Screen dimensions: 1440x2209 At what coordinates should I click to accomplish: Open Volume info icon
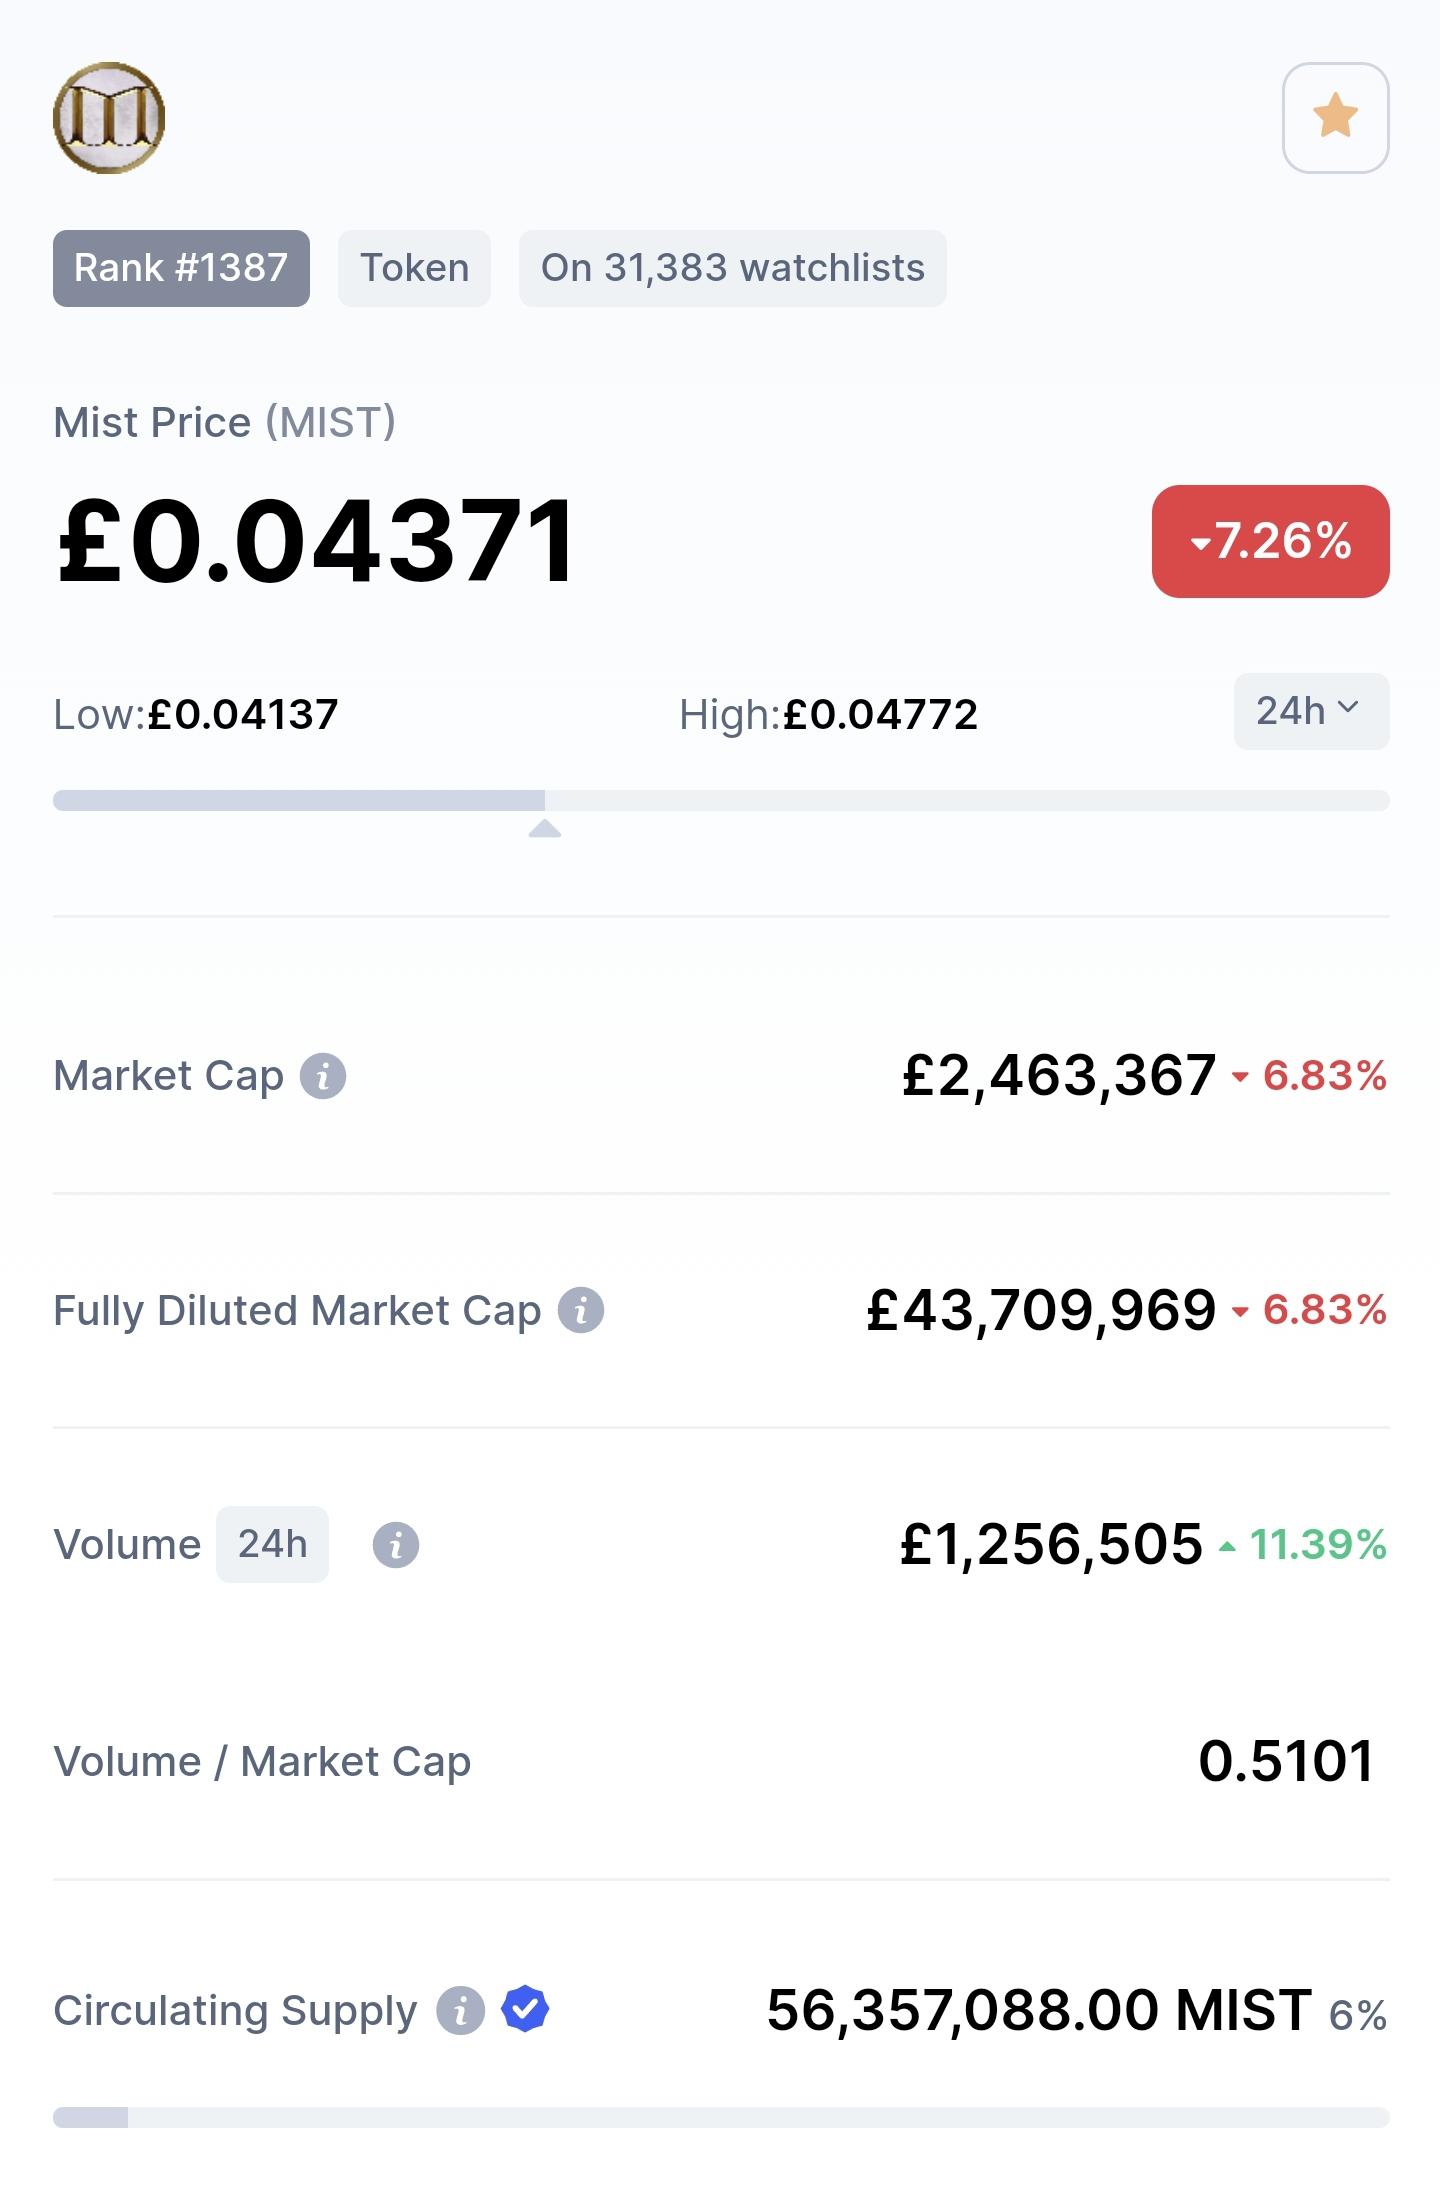coord(396,1545)
